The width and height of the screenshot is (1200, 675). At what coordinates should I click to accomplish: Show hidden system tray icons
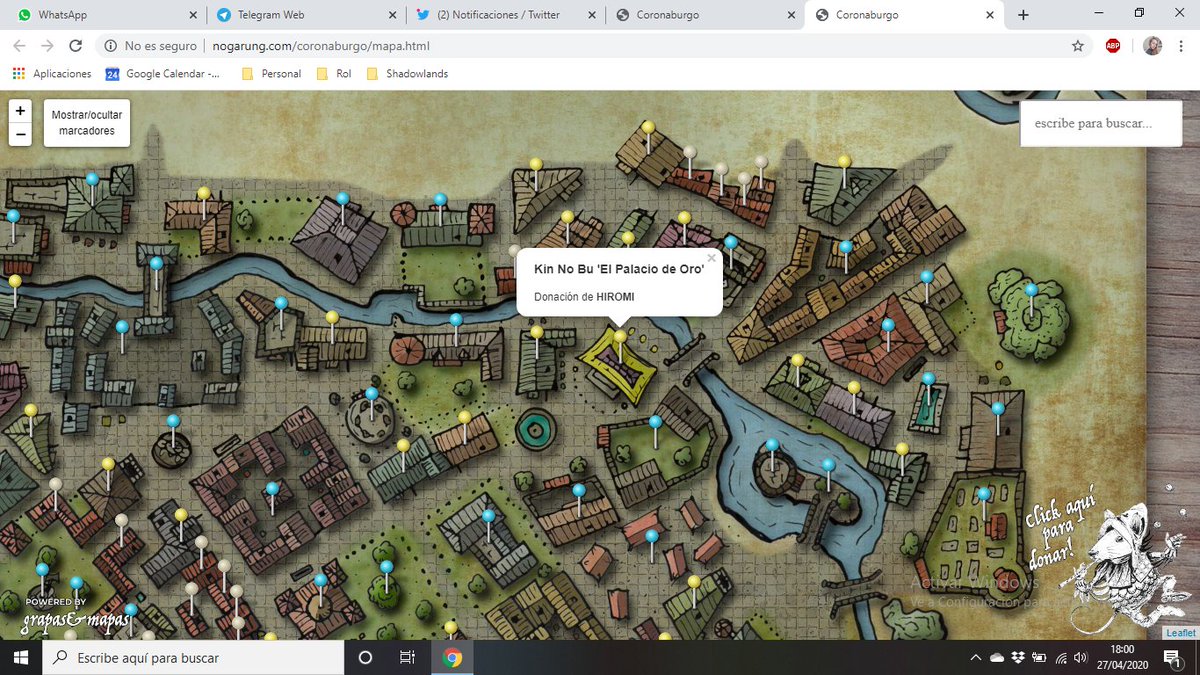976,658
